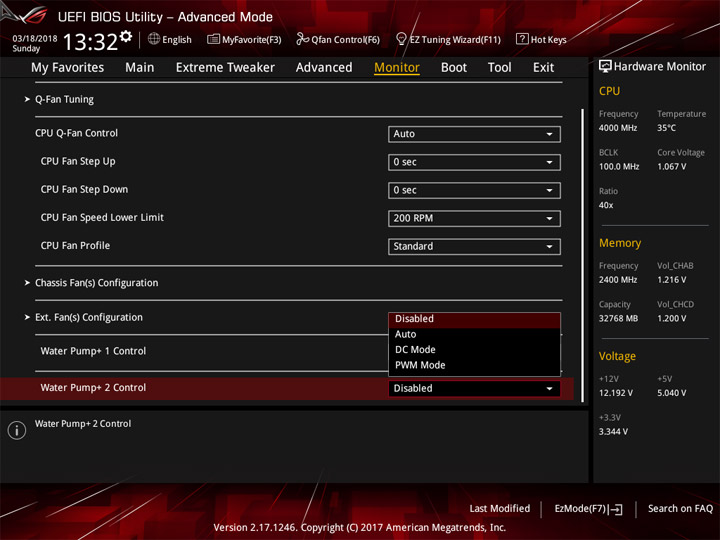Open Qfan Control(F6) fan icon

[302, 39]
